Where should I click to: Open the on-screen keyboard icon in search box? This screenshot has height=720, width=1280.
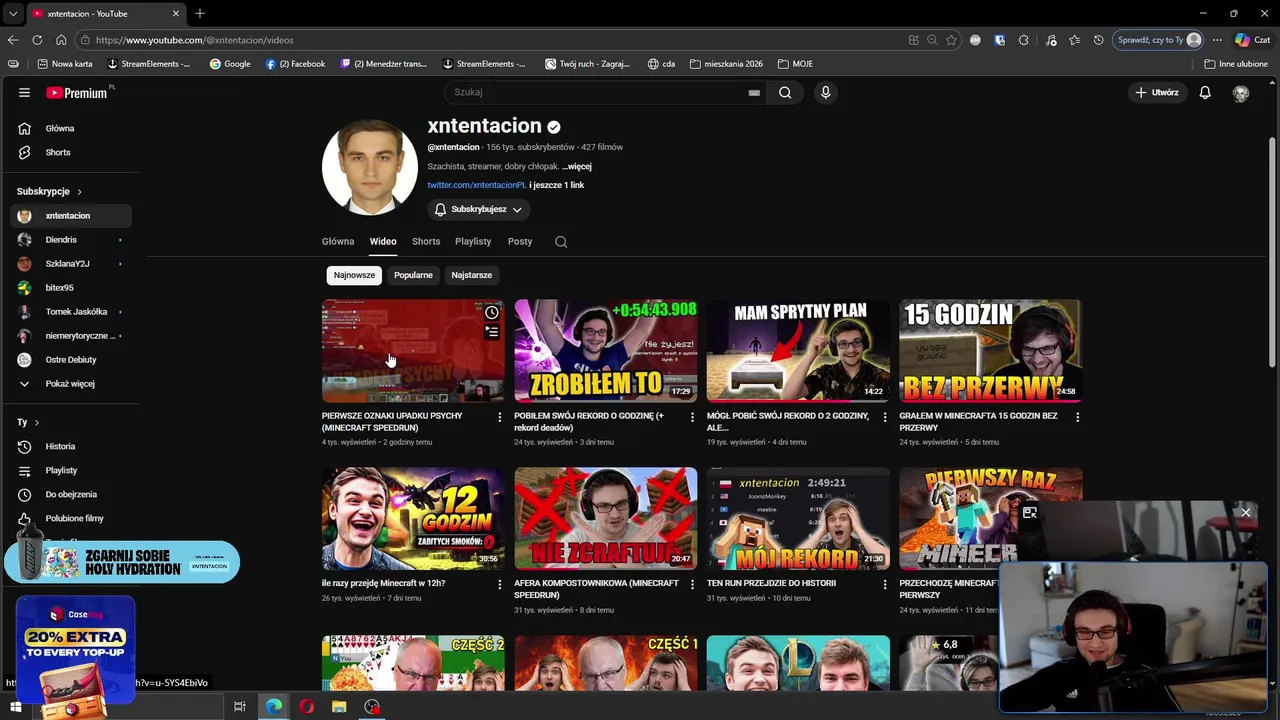(x=754, y=92)
